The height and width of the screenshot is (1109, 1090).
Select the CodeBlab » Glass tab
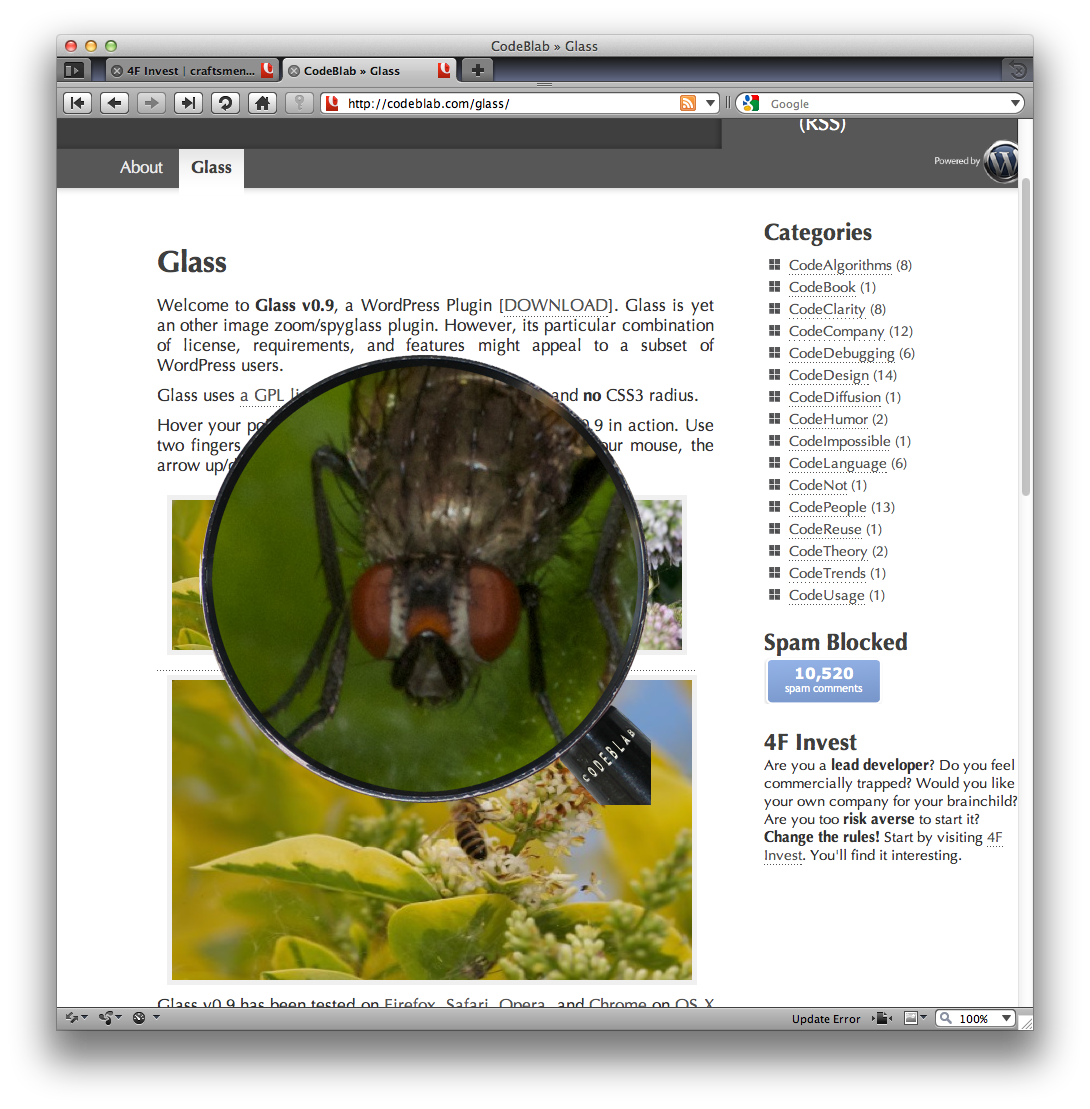pyautogui.click(x=370, y=71)
